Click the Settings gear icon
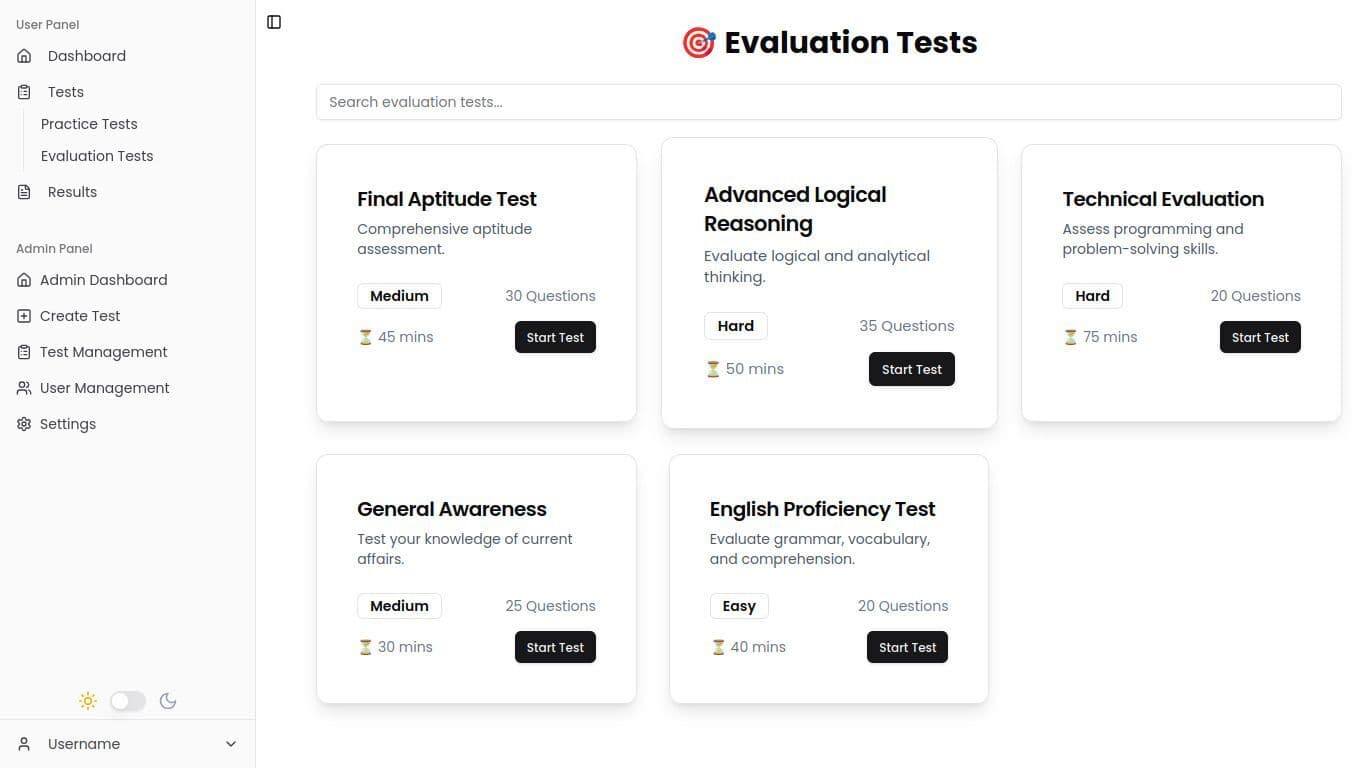Screen dimensions: 1366x768 [x=24, y=424]
